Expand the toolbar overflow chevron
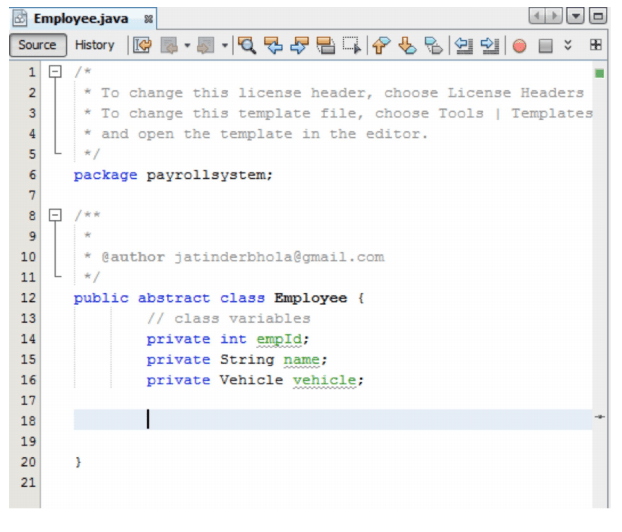 click(x=568, y=45)
